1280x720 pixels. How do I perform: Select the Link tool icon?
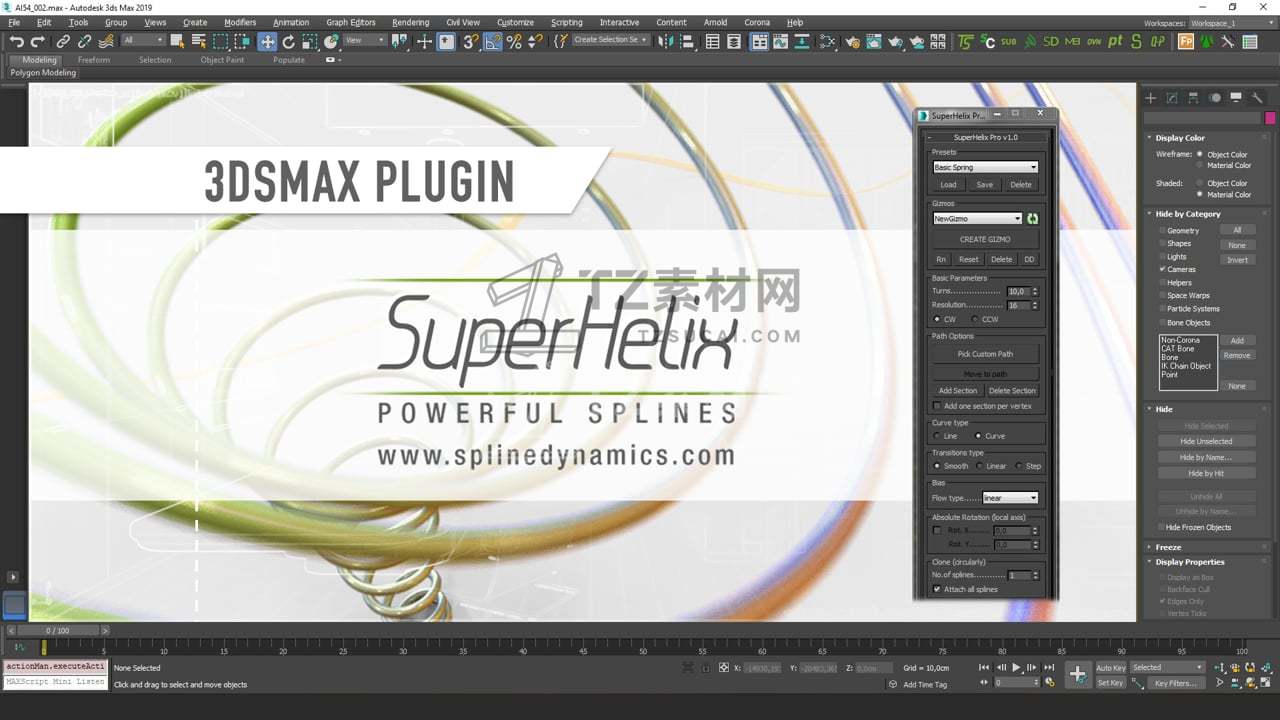(x=63, y=41)
